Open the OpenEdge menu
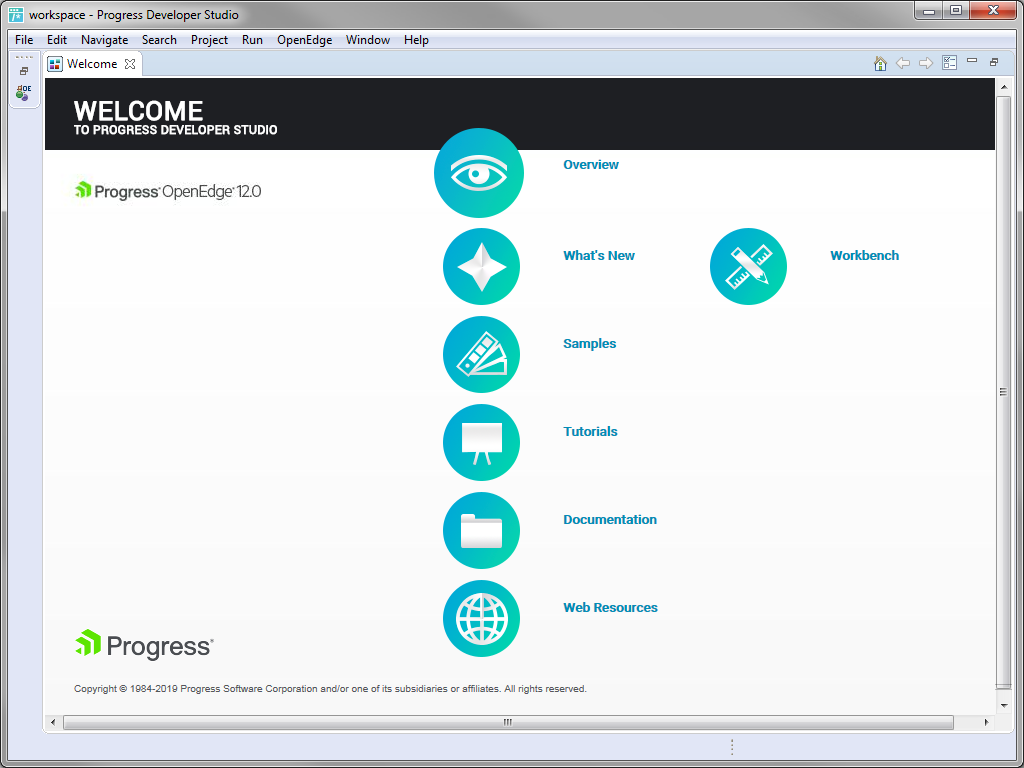 pos(304,40)
